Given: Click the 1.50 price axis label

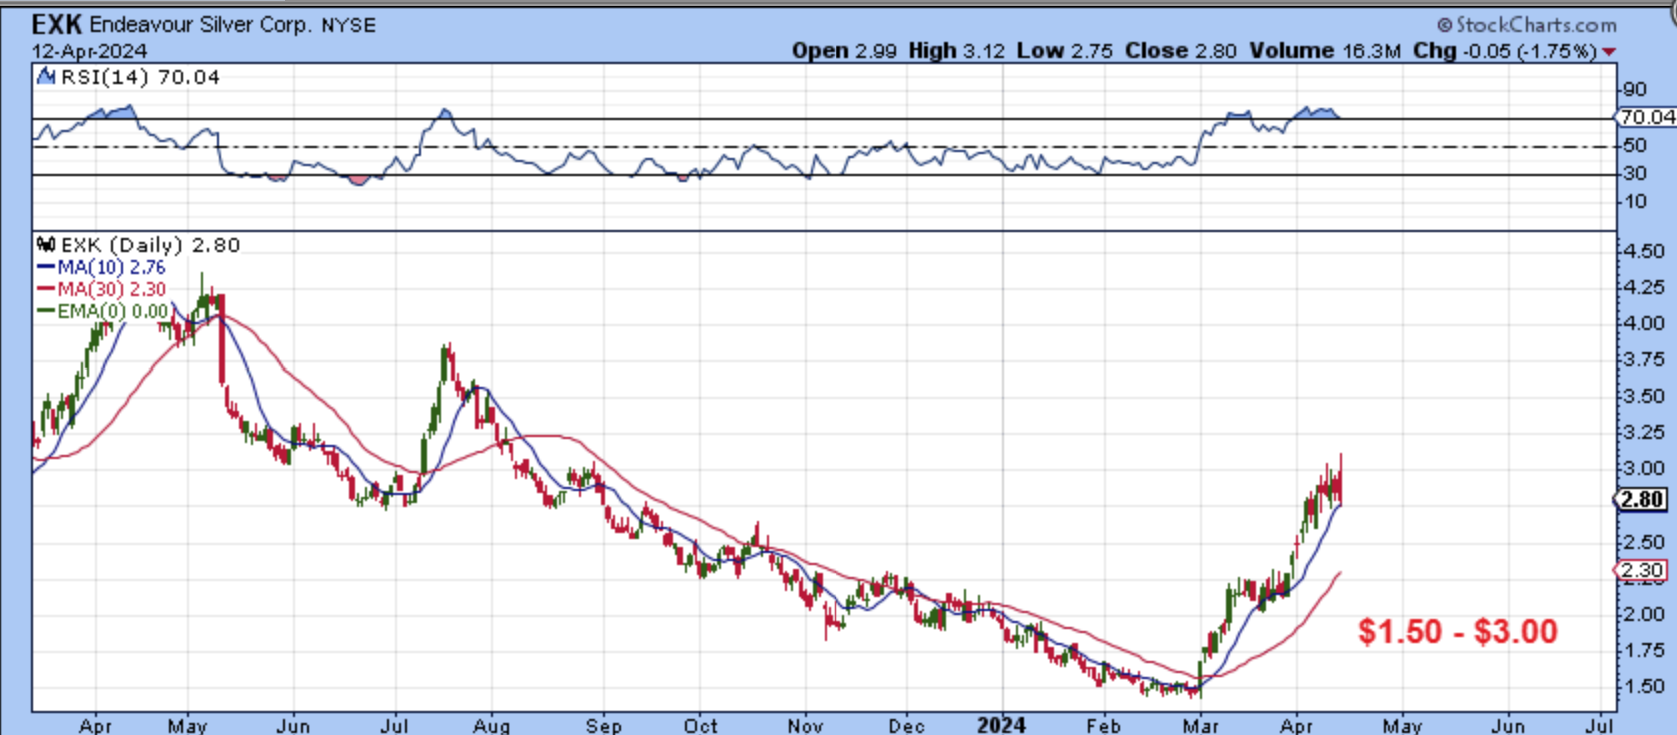Looking at the screenshot, I should point(1642,687).
